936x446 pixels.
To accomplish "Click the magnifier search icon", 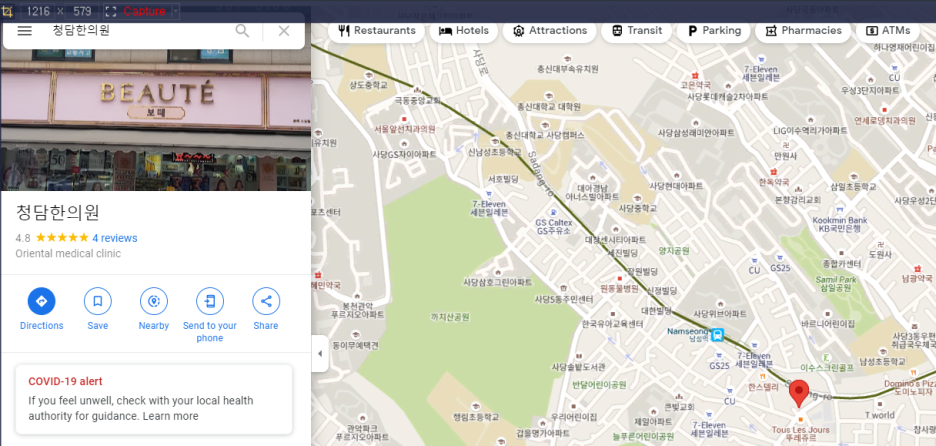I will point(242,30).
